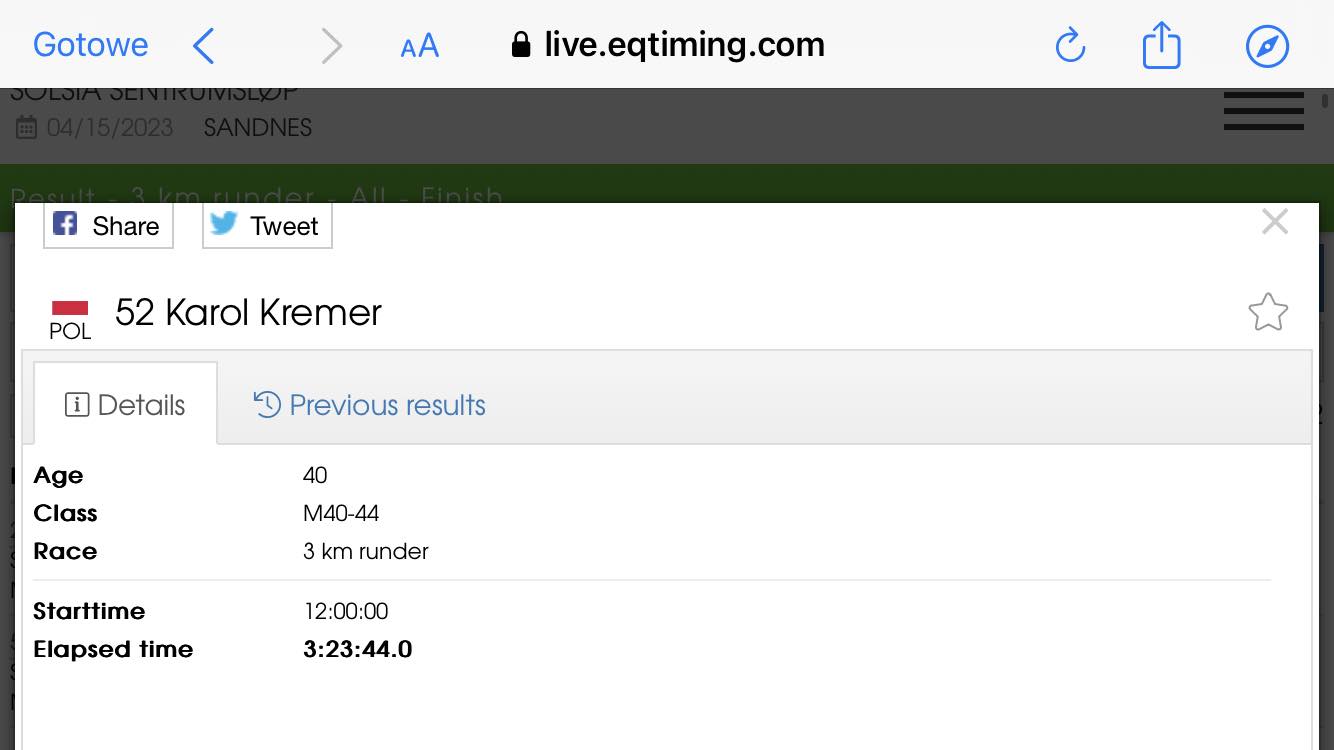This screenshot has height=750, width=1334.
Task: Open text size AA reader options
Action: 419,46
